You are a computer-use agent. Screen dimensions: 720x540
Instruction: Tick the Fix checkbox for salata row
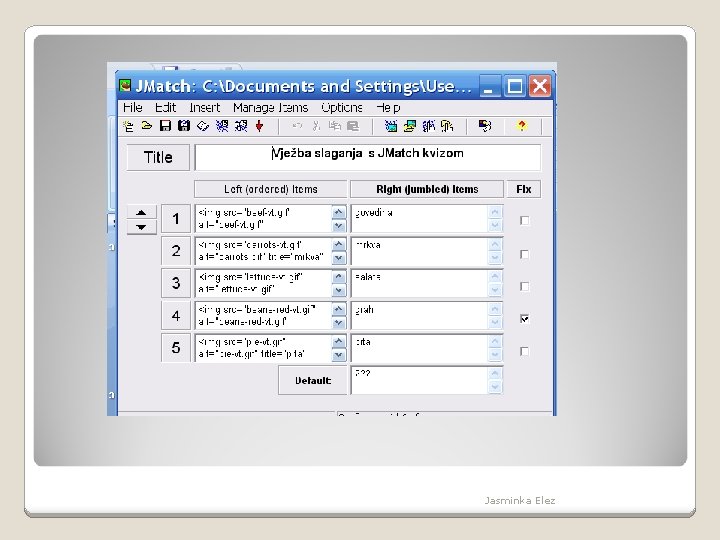pos(524,287)
